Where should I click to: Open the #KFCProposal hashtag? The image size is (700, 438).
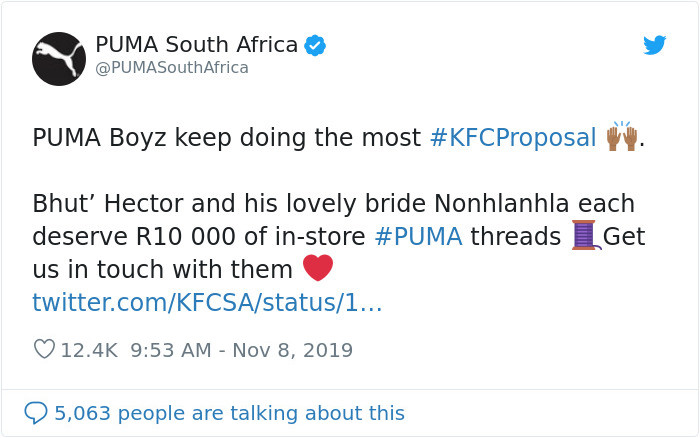(x=512, y=138)
